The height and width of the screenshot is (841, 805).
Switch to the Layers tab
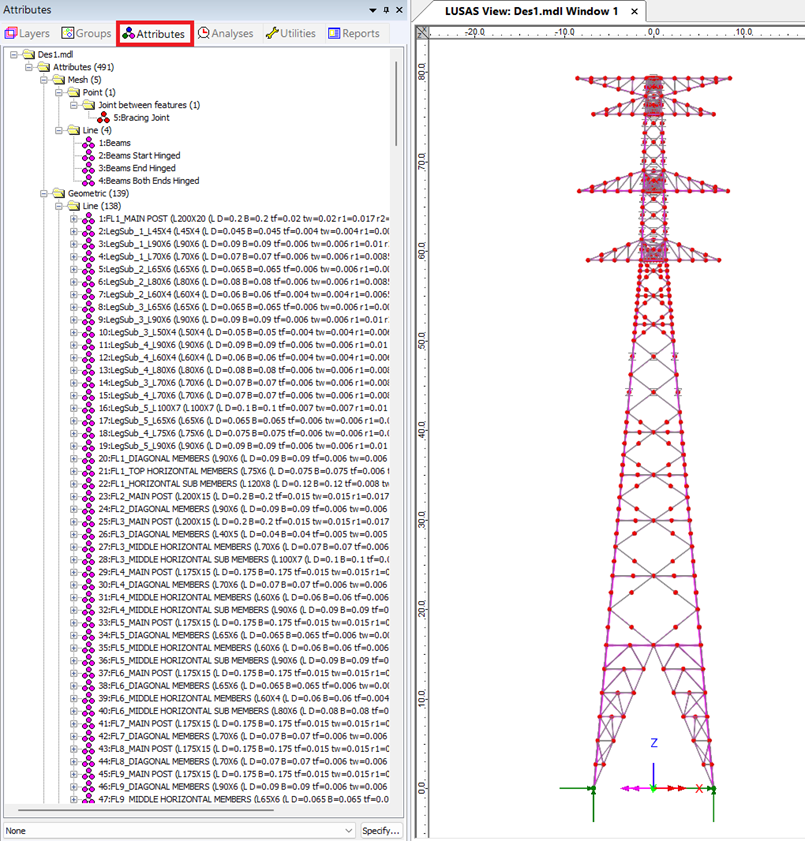coord(28,33)
